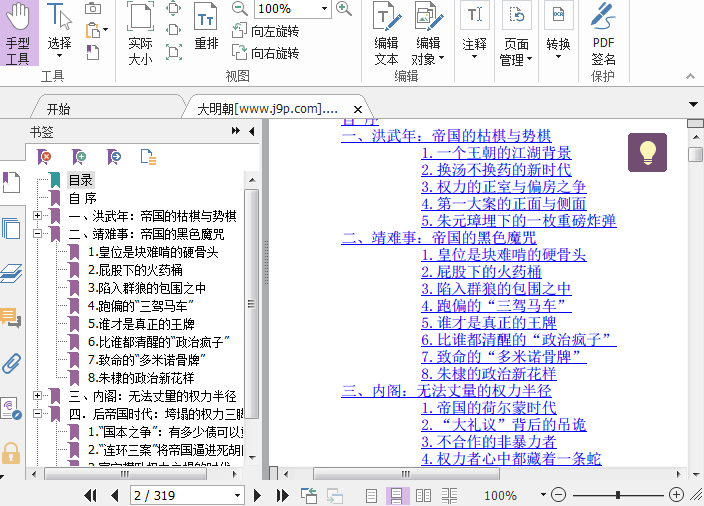
Task: Select the 目录 bookmark
Action: [81, 180]
